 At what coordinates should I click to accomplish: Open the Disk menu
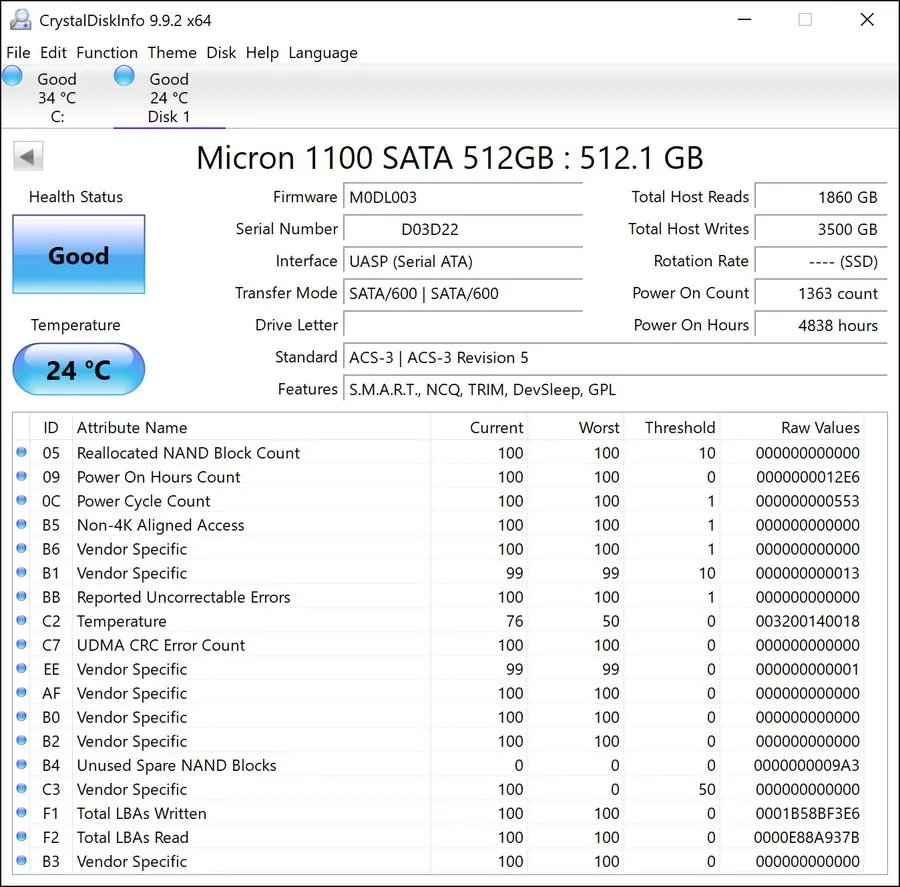pyautogui.click(x=221, y=53)
